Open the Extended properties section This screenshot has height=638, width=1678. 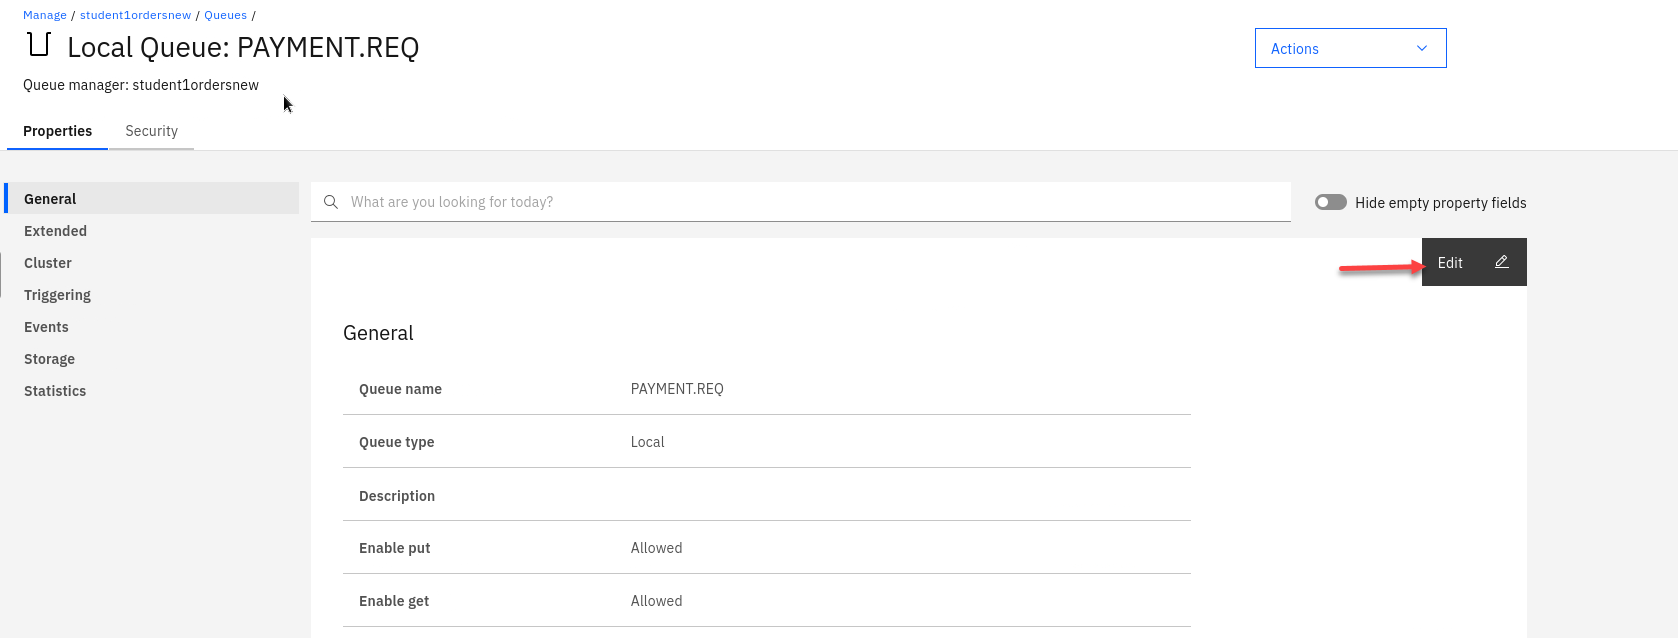(55, 231)
